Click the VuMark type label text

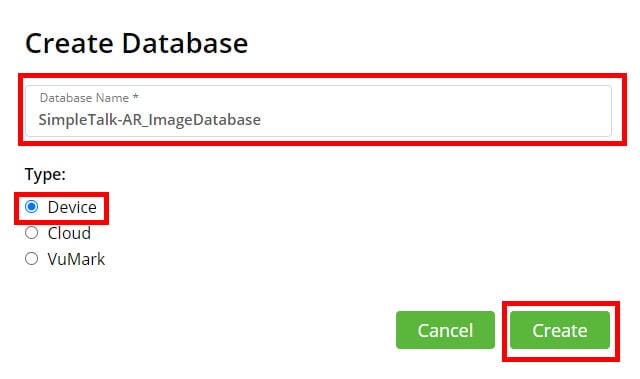pyautogui.click(x=76, y=259)
